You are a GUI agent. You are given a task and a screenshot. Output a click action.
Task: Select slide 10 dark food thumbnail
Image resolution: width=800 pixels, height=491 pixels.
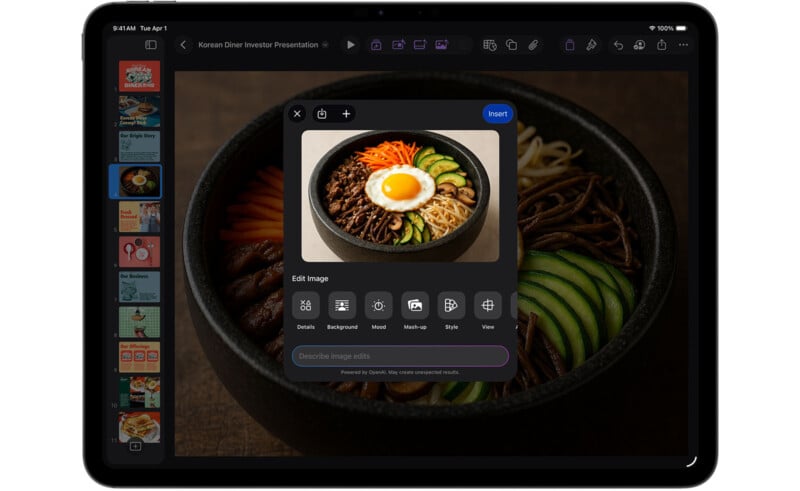[x=139, y=392]
